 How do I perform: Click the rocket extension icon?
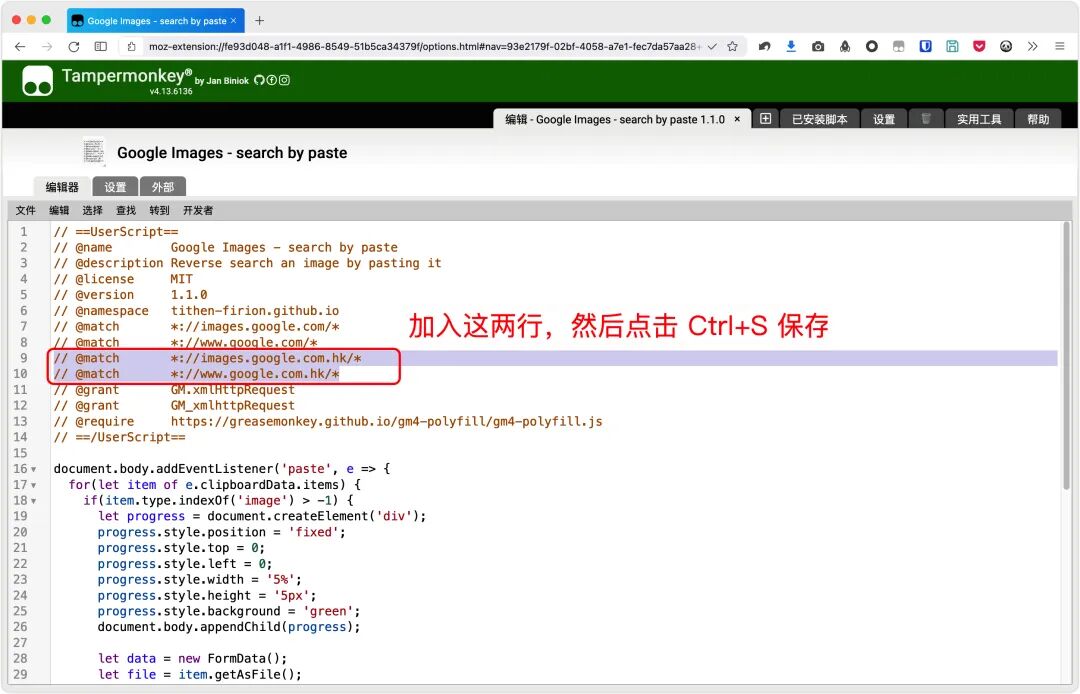tap(844, 47)
